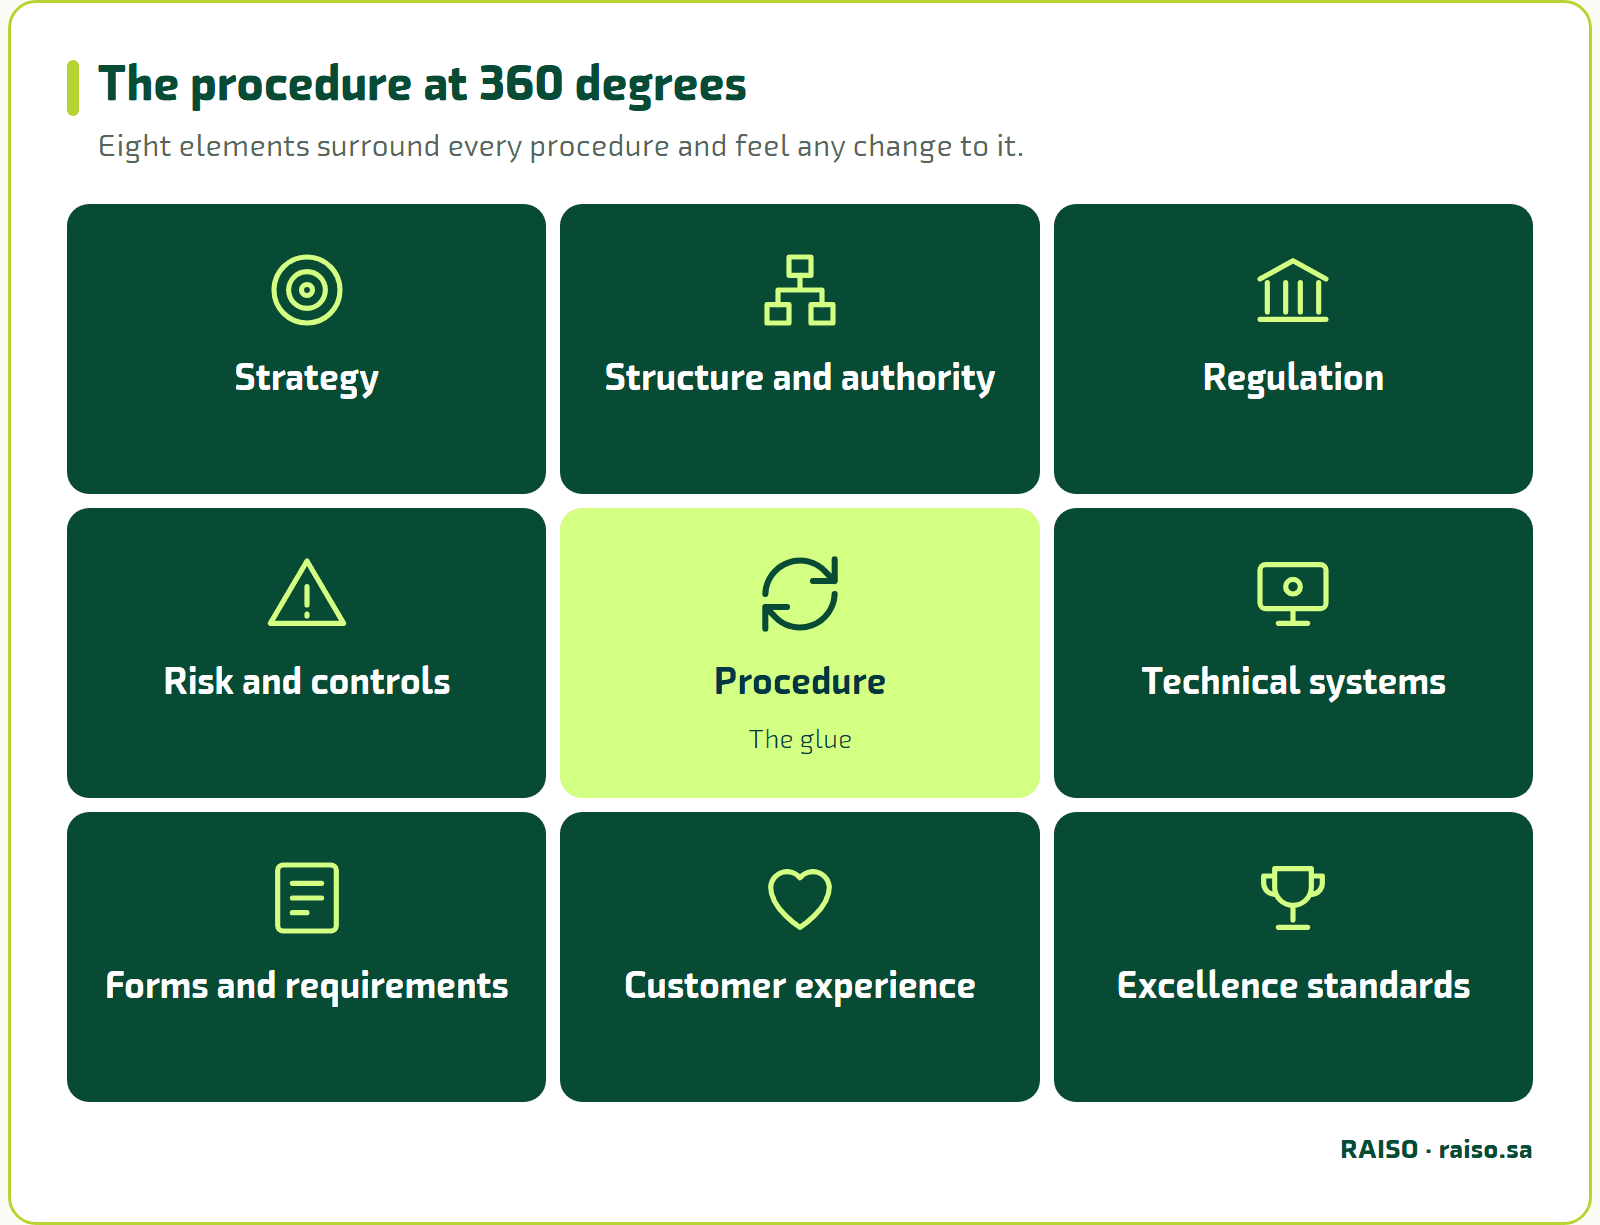Screen dimensions: 1600x1225
Task: Click the org chart icon above Structure and authority
Action: pos(800,290)
